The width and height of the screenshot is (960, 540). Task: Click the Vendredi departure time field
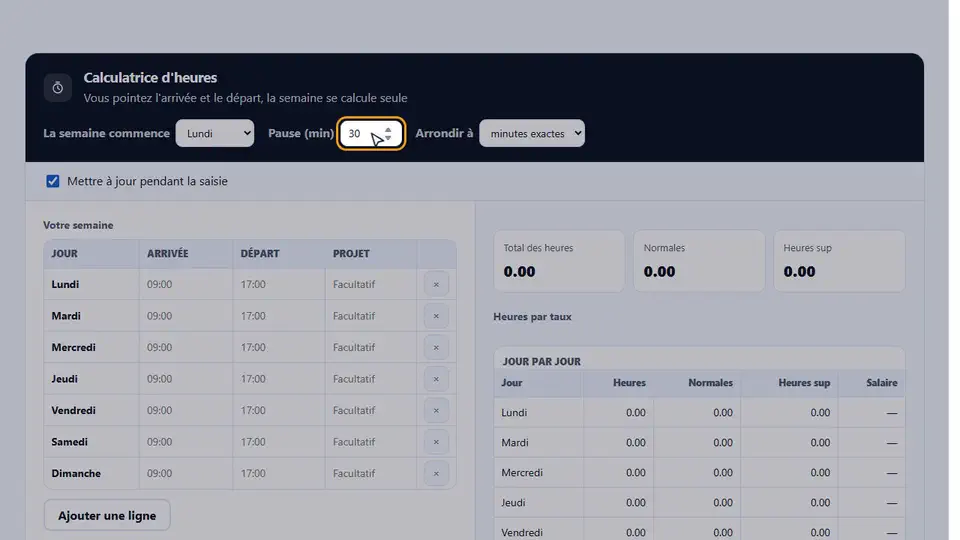tap(279, 410)
